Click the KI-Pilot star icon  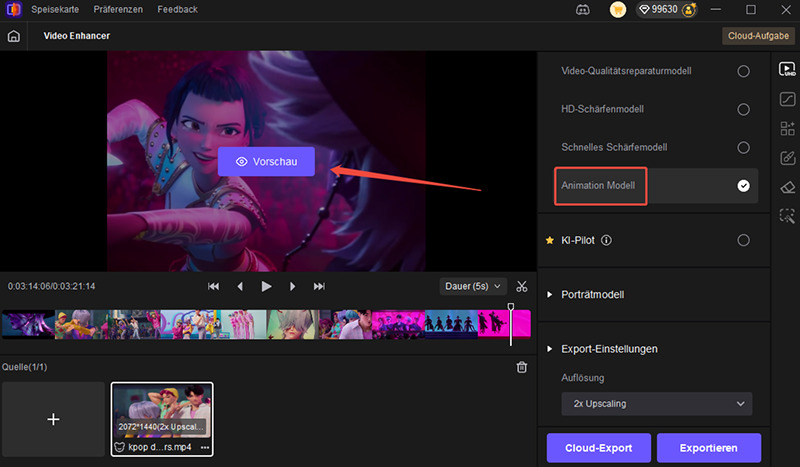[550, 240]
